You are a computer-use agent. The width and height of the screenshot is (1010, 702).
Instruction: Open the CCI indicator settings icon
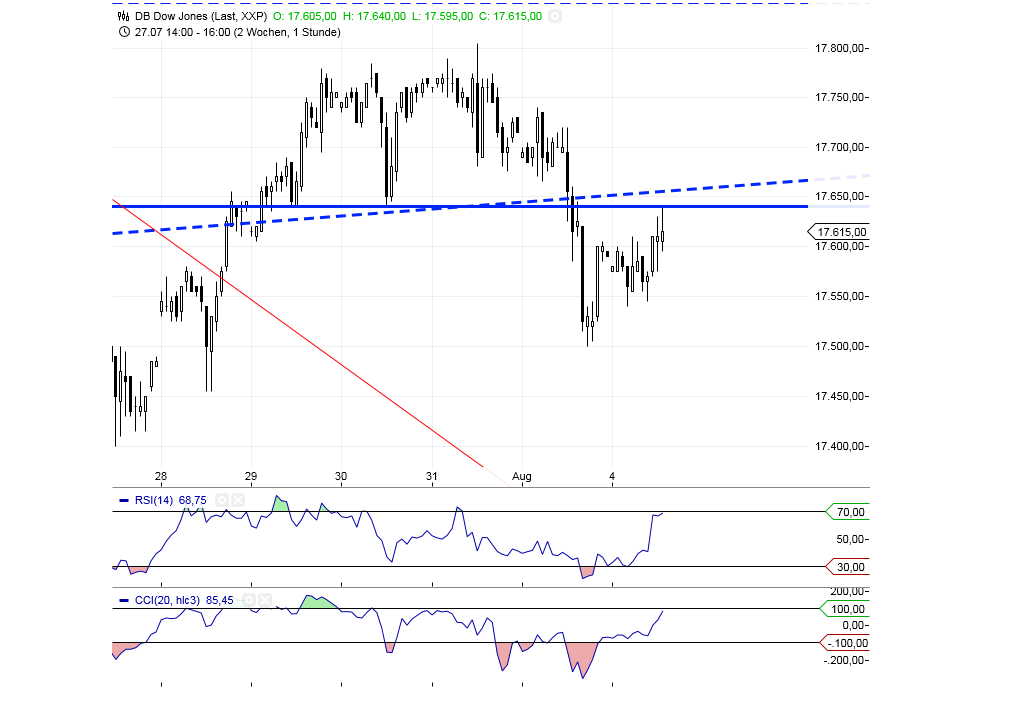(248, 600)
